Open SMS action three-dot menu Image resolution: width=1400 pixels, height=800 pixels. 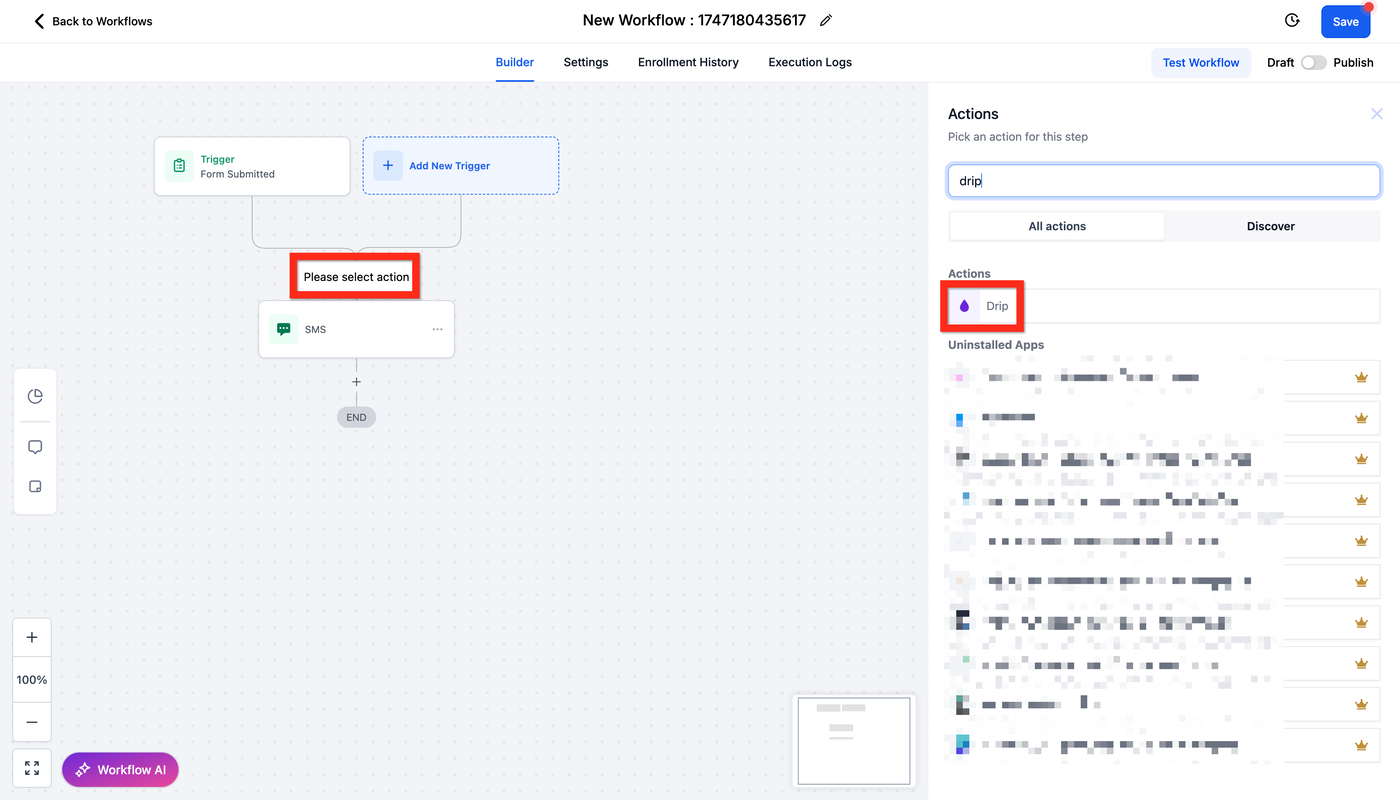point(437,329)
